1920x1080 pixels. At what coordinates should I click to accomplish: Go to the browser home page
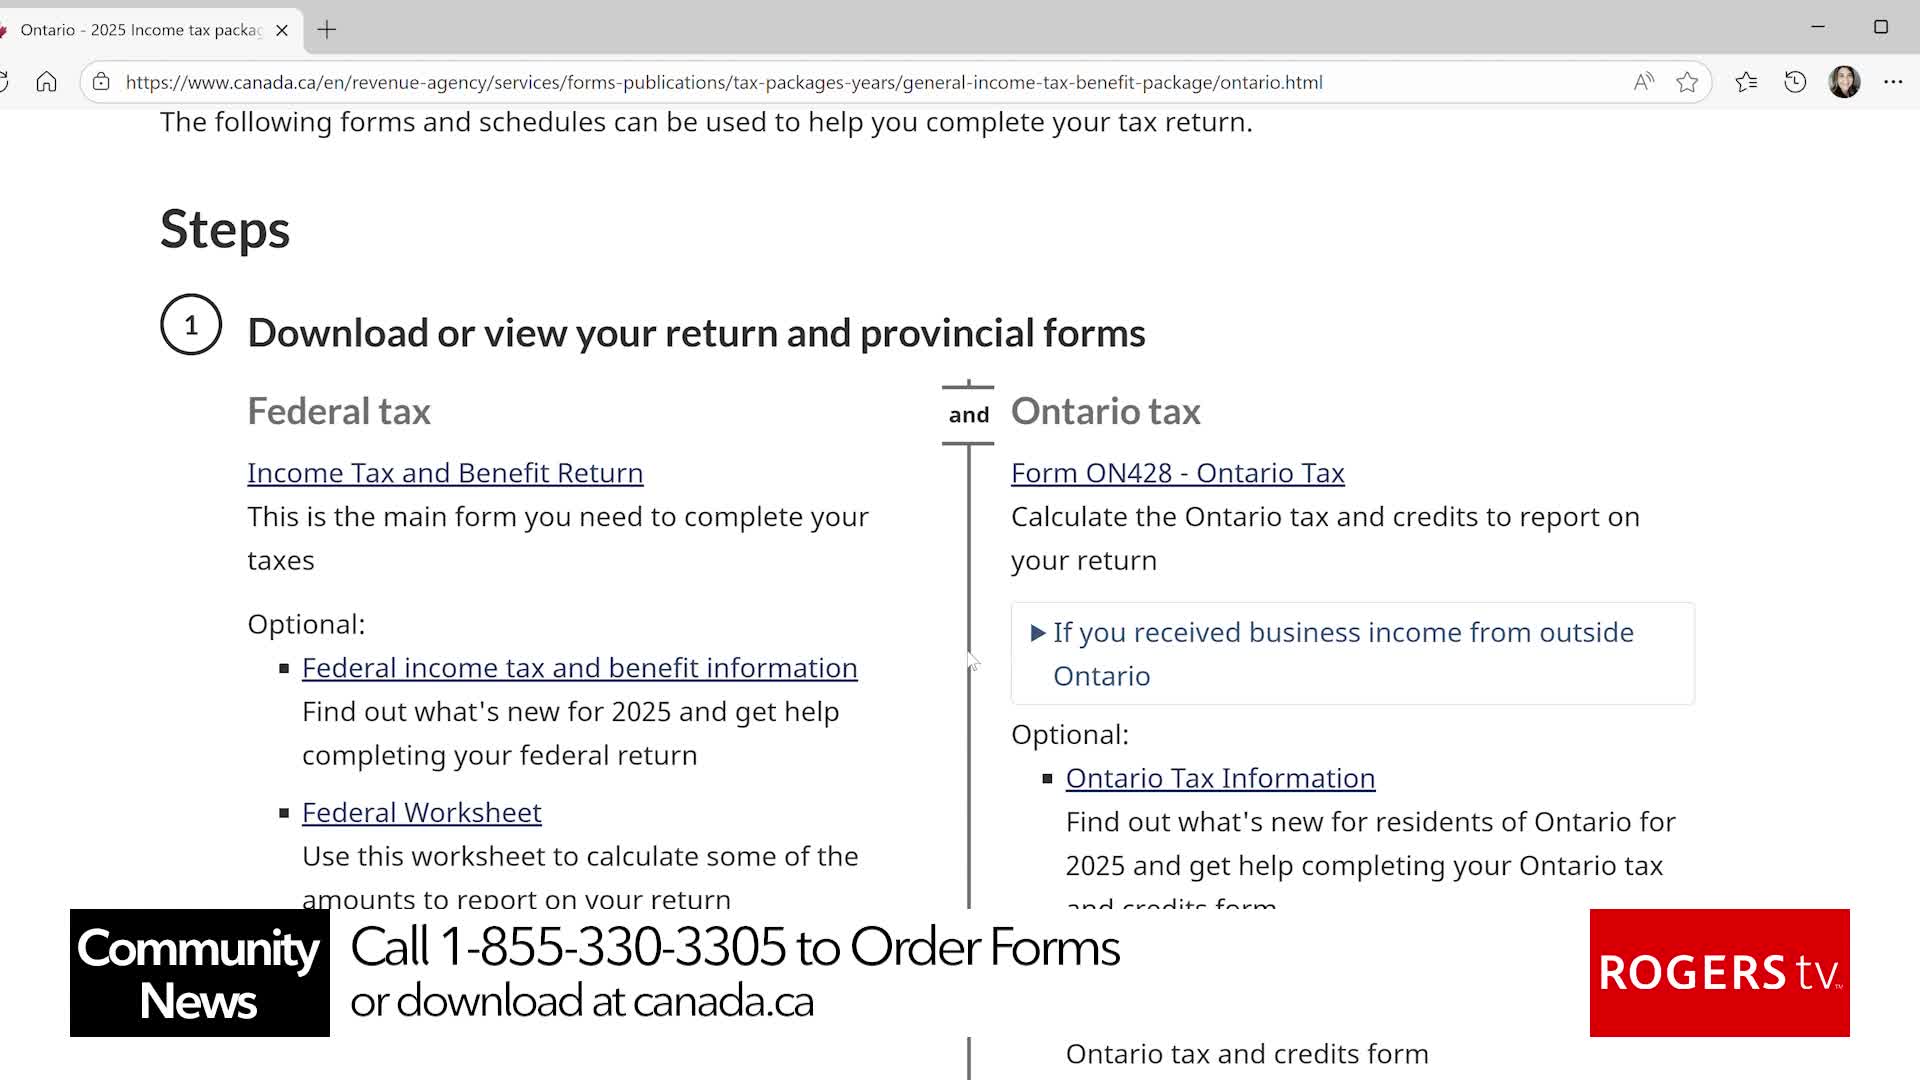pyautogui.click(x=46, y=82)
